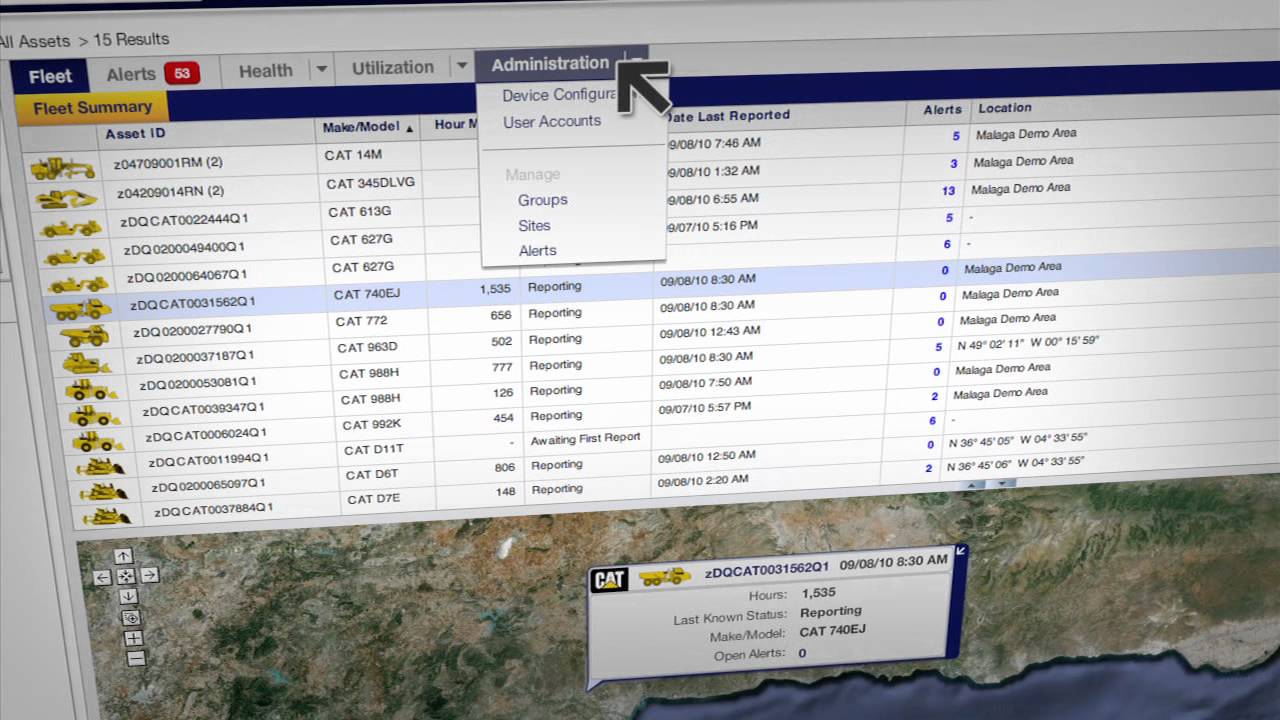Click scraper icon for zDQCAT0022444Q1
Screen dimensions: 1280x720
[71, 228]
